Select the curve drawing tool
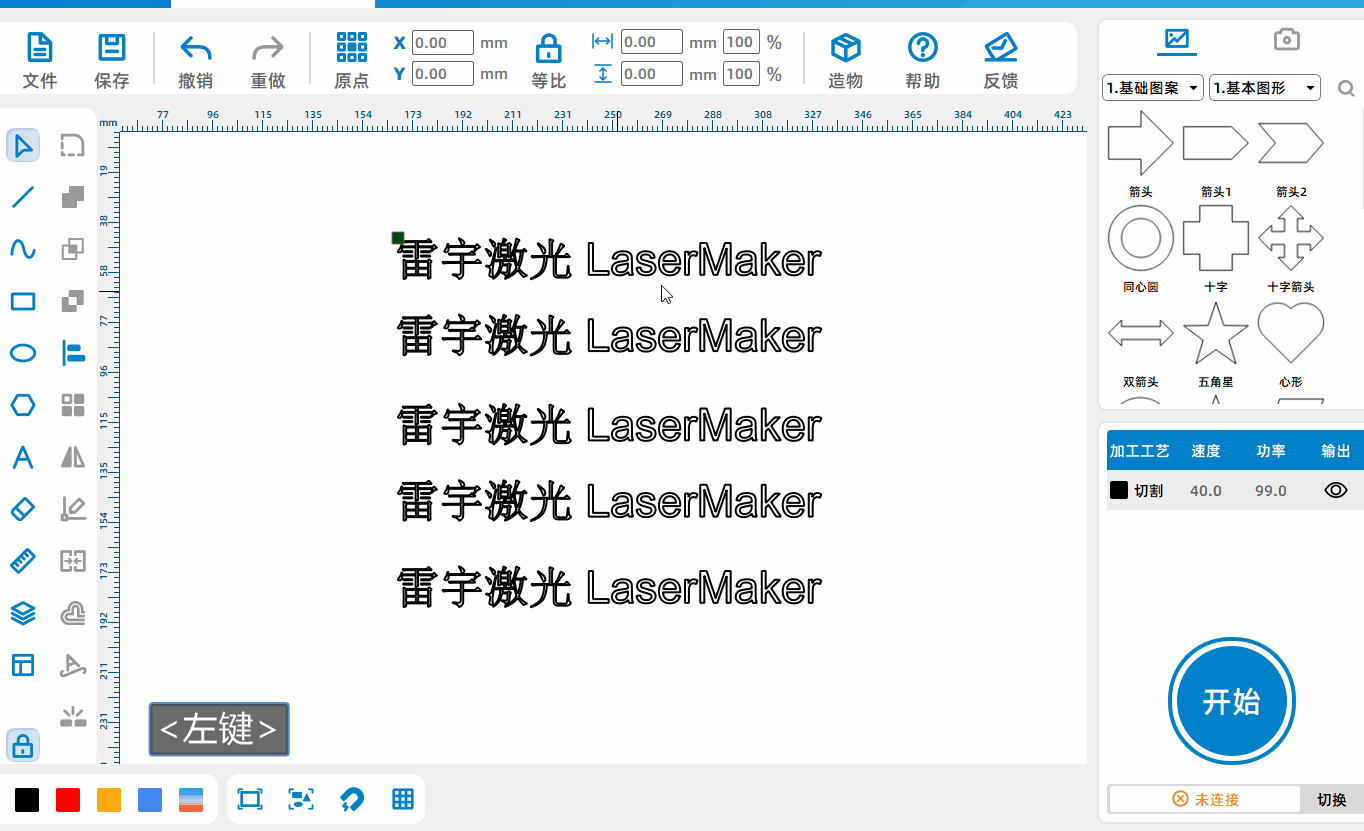1364x831 pixels. [x=23, y=249]
